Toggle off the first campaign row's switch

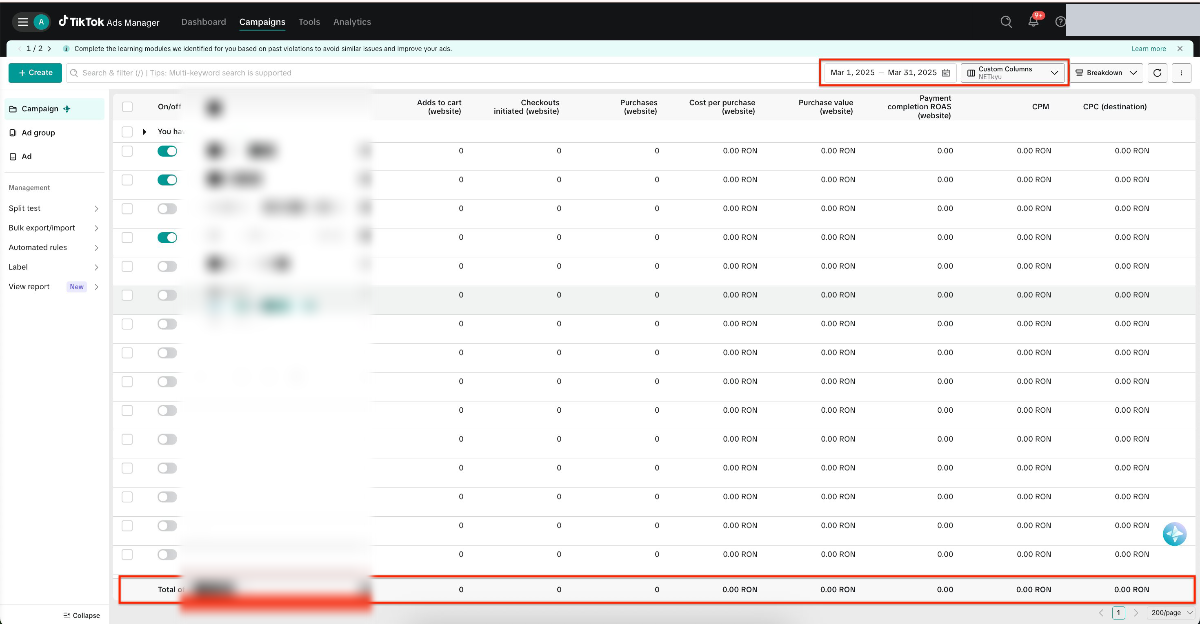[x=167, y=151]
